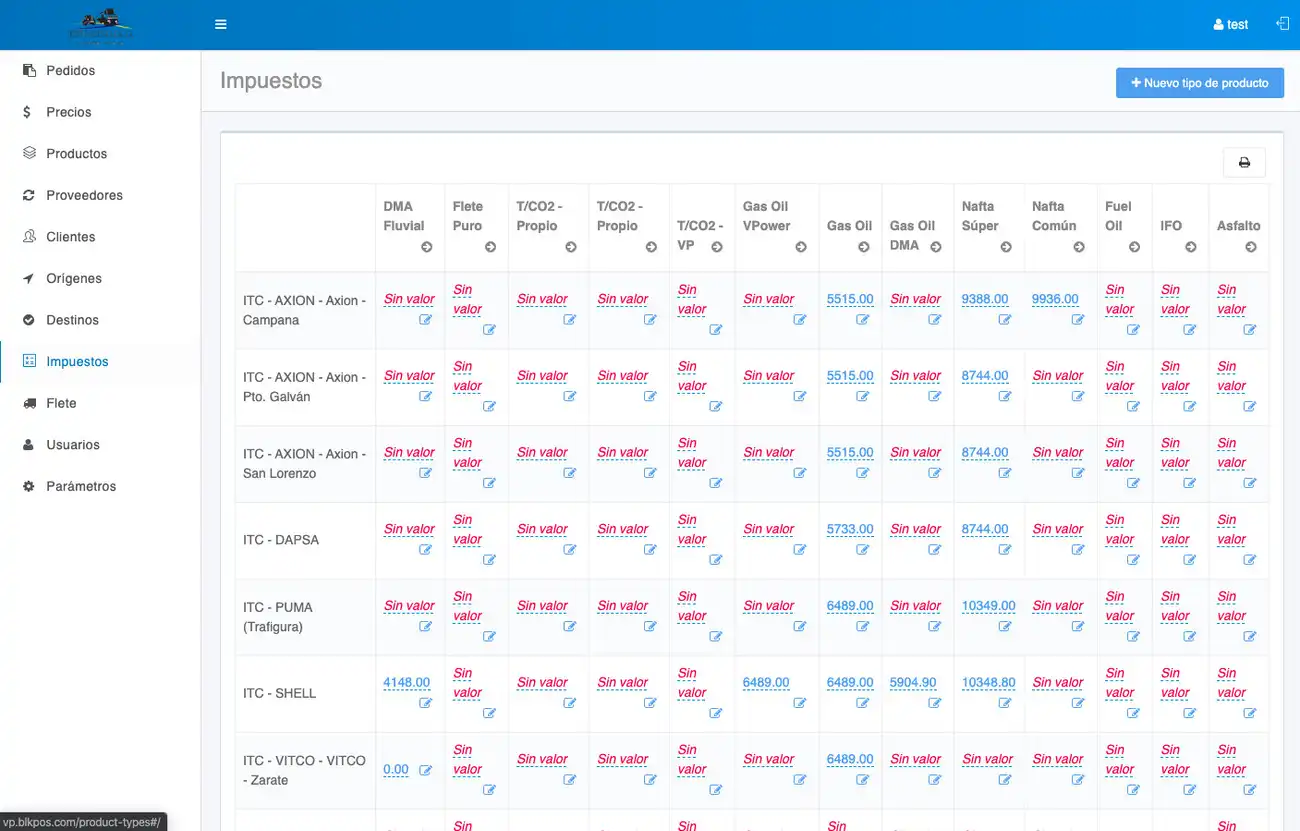Edit Gas Oil icon in San Lorenzo row
Screen dimensions: 1300x831
pos(863,473)
